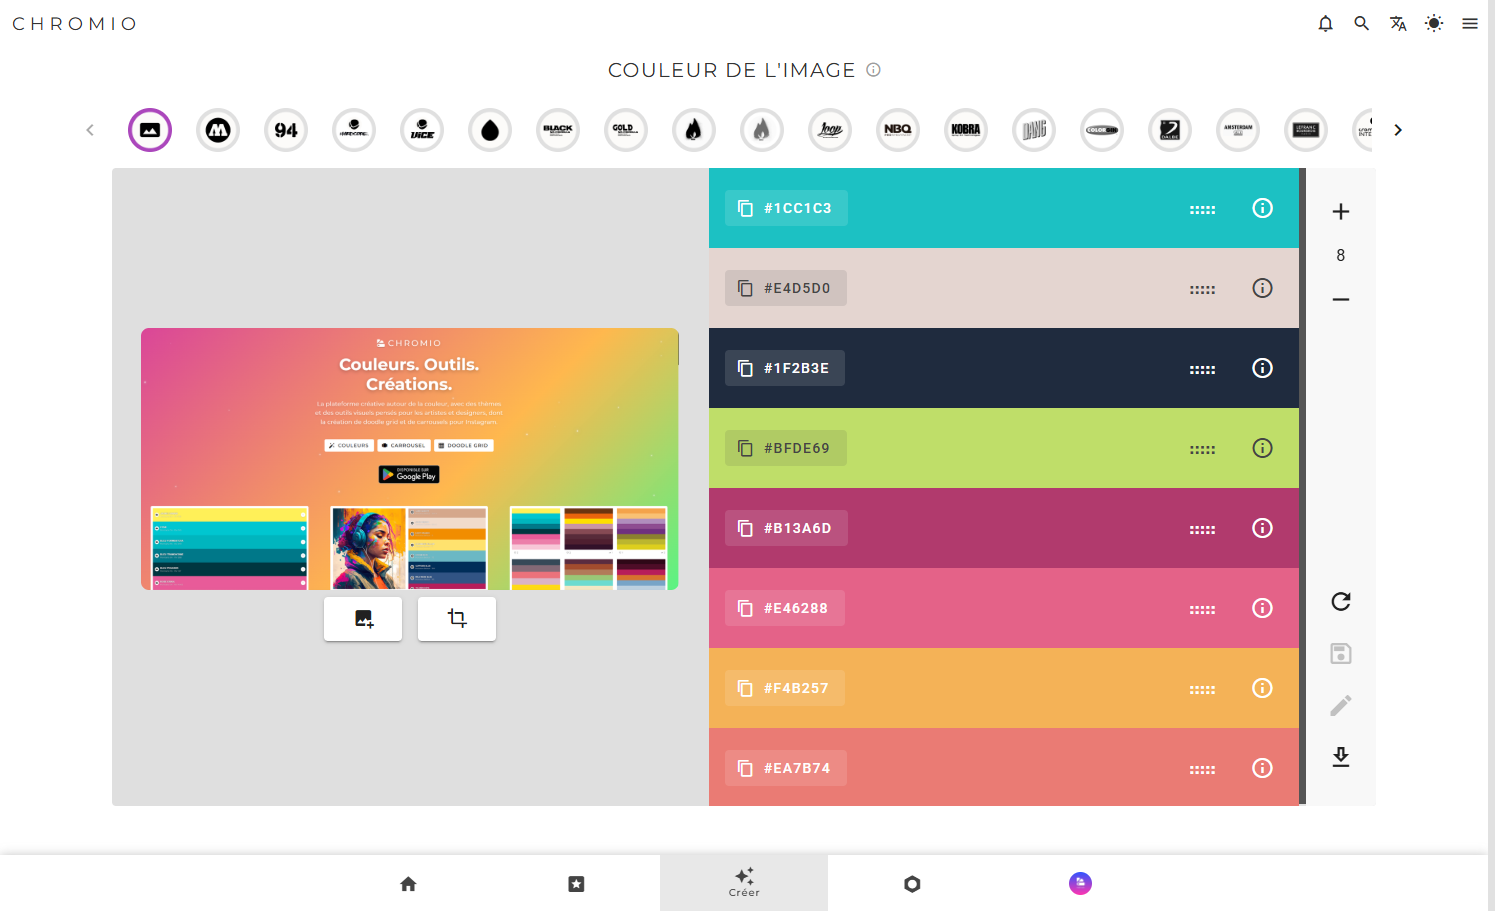Select the Amsterdam brand palette
The width and height of the screenshot is (1495, 911).
(1238, 130)
